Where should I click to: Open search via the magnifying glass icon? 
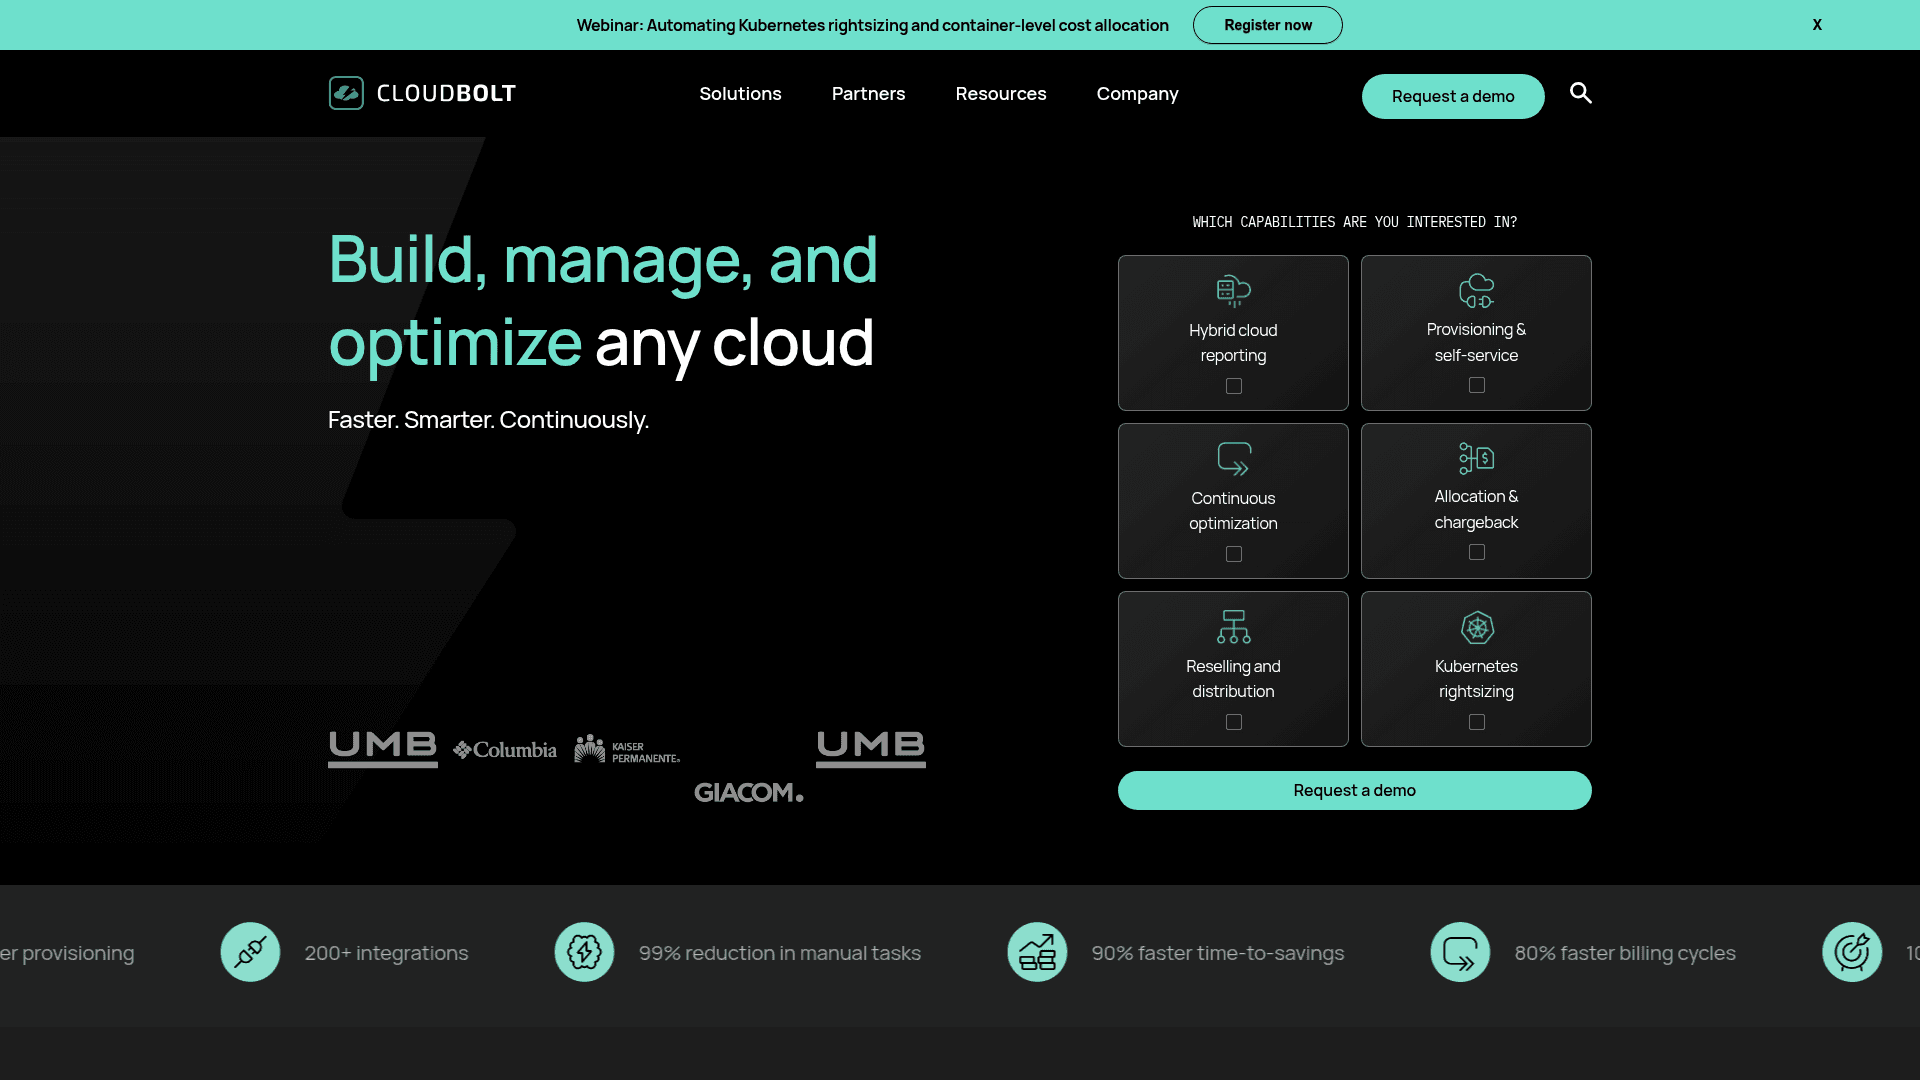[x=1580, y=93]
